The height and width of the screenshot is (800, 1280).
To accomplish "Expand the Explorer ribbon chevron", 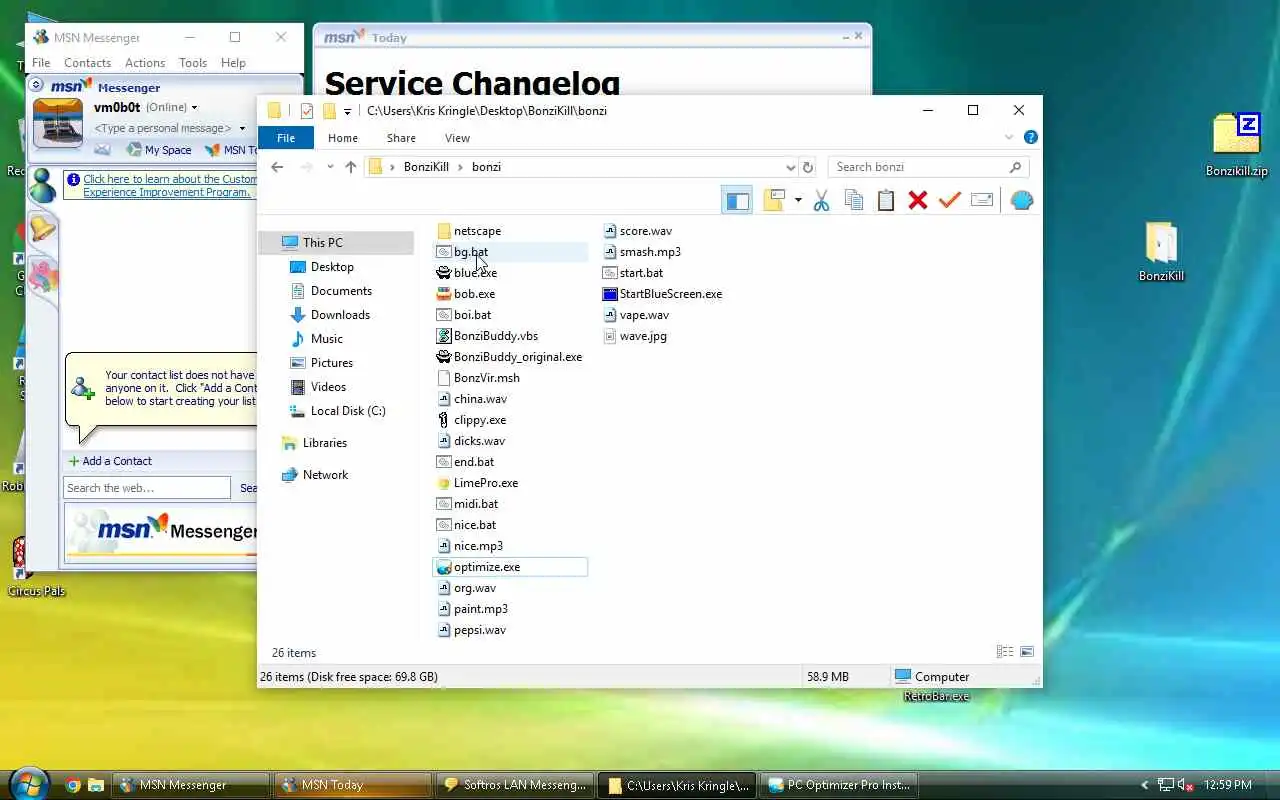I will pos(1009,137).
